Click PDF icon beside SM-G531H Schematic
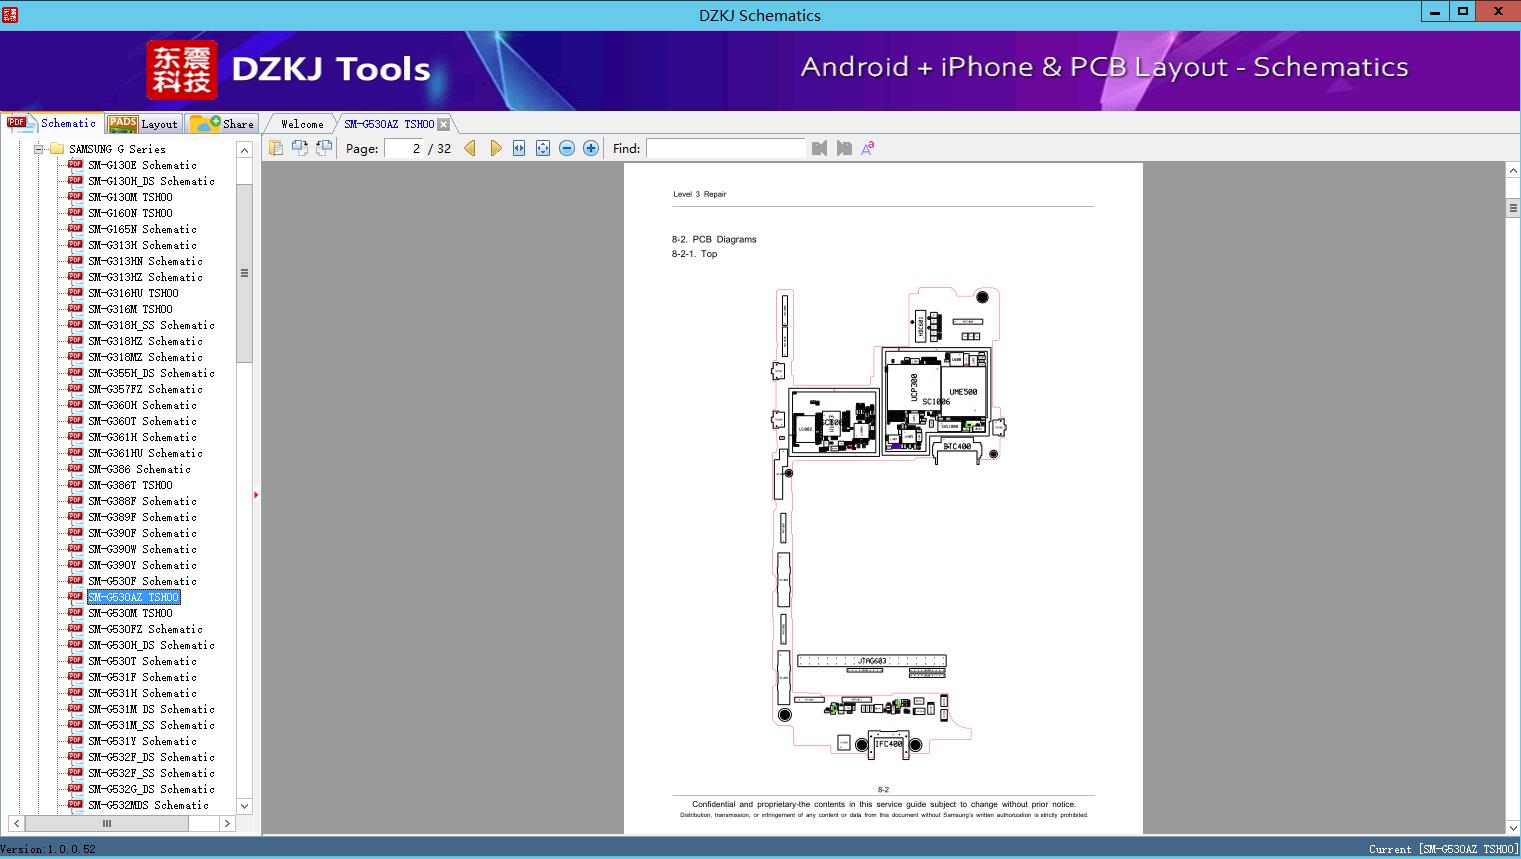The height and width of the screenshot is (859, 1521). (75, 693)
